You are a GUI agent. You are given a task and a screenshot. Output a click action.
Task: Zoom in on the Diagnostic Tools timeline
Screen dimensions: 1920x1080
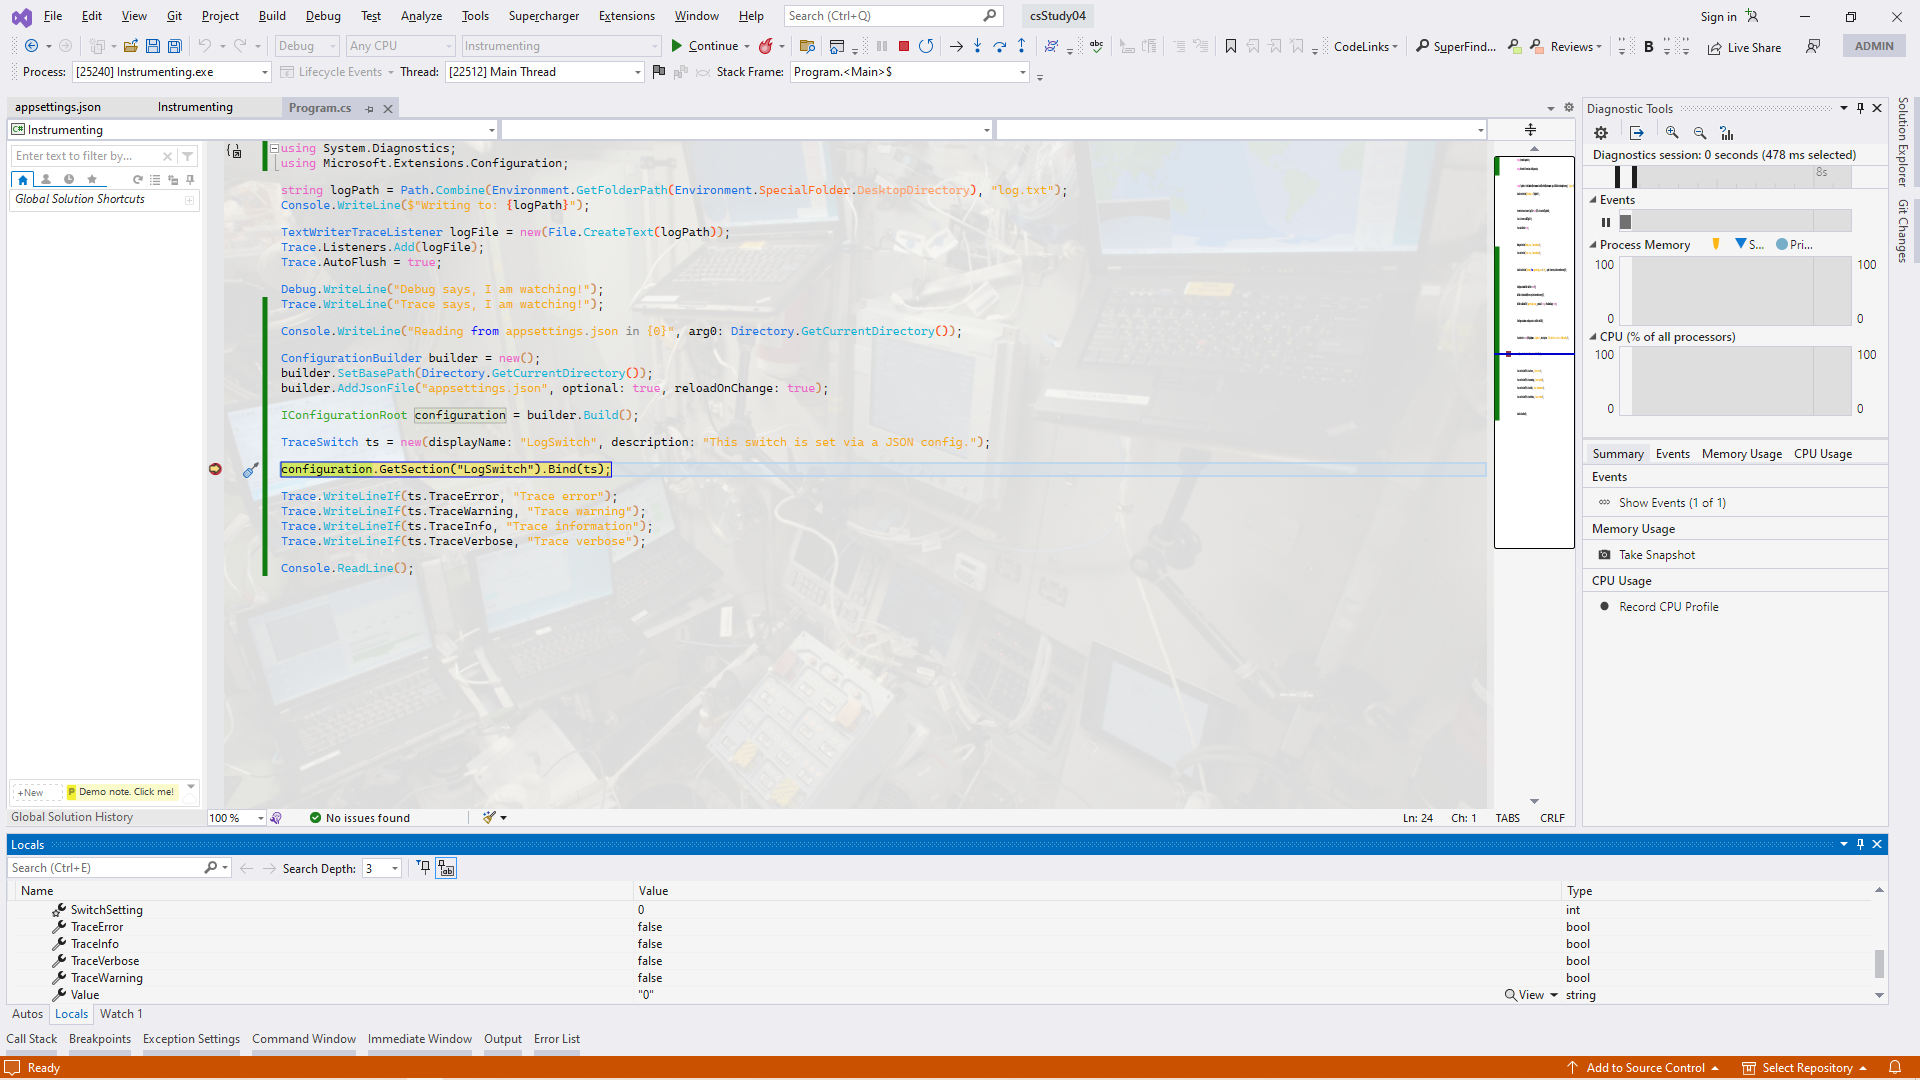(x=1672, y=133)
